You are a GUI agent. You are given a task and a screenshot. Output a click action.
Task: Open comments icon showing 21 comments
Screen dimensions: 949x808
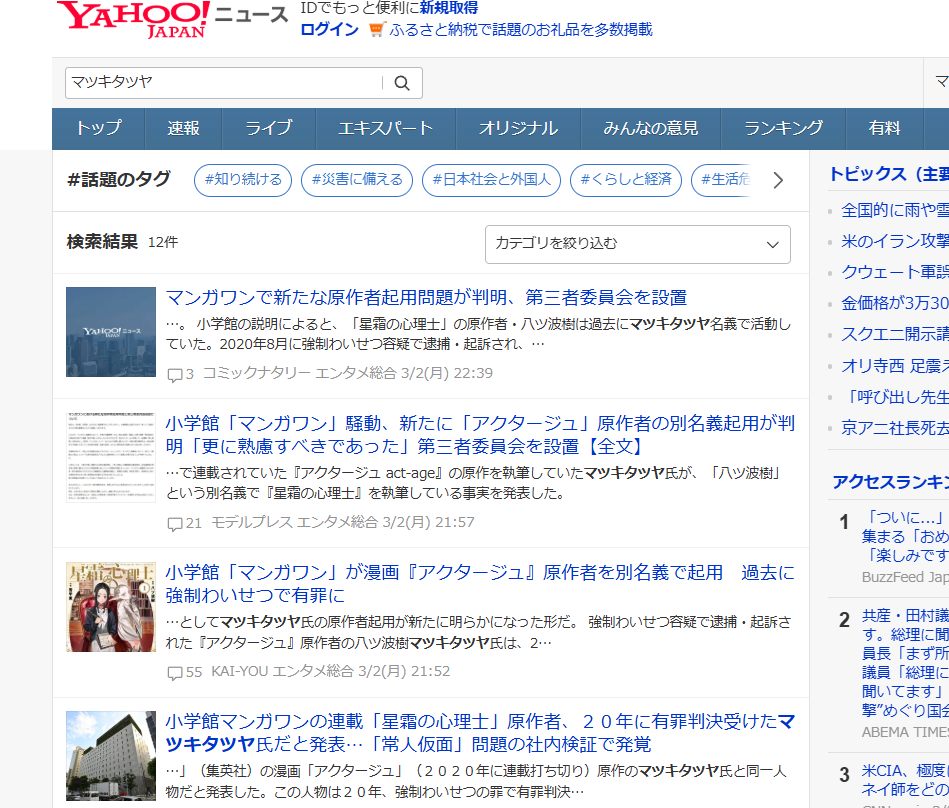[175, 523]
